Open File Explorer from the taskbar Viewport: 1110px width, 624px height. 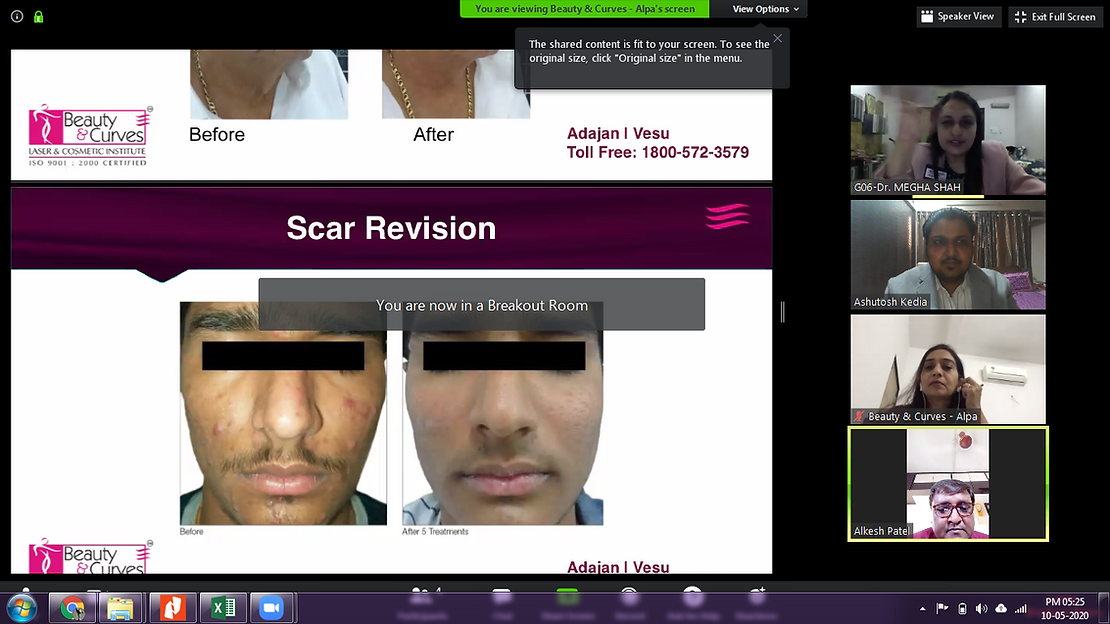121,608
